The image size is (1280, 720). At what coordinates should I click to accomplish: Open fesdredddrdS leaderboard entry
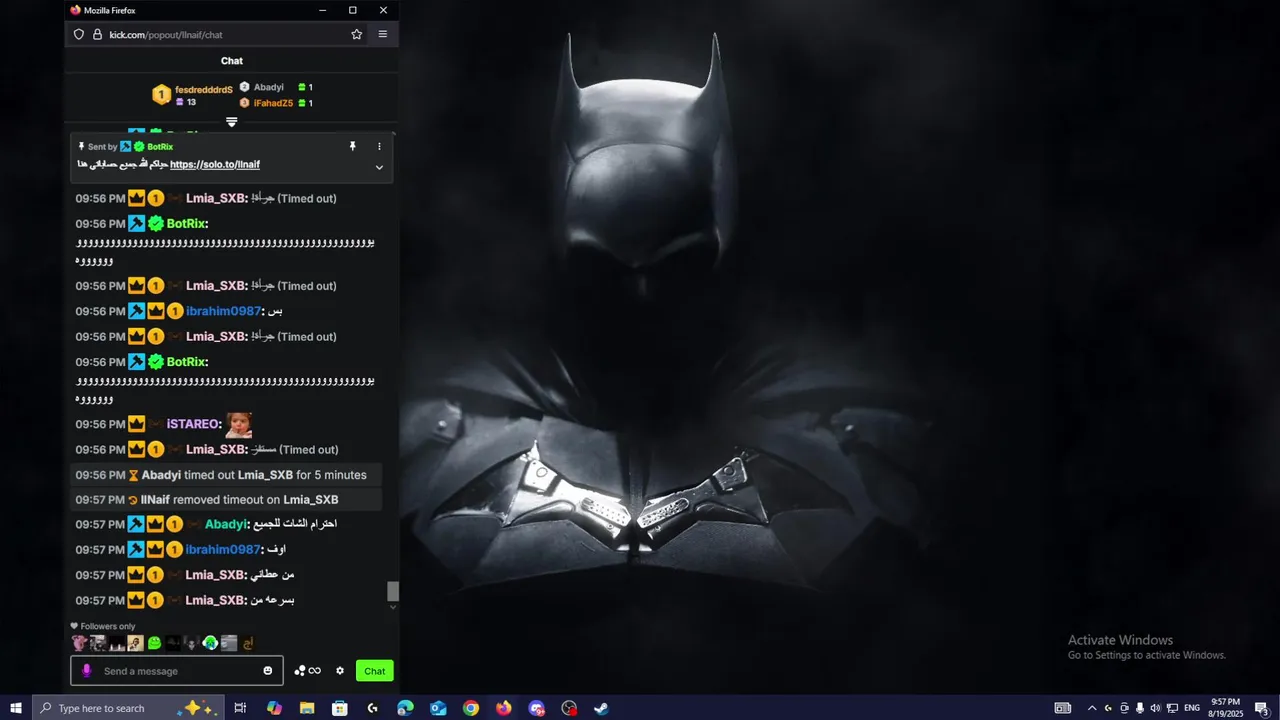(192, 95)
